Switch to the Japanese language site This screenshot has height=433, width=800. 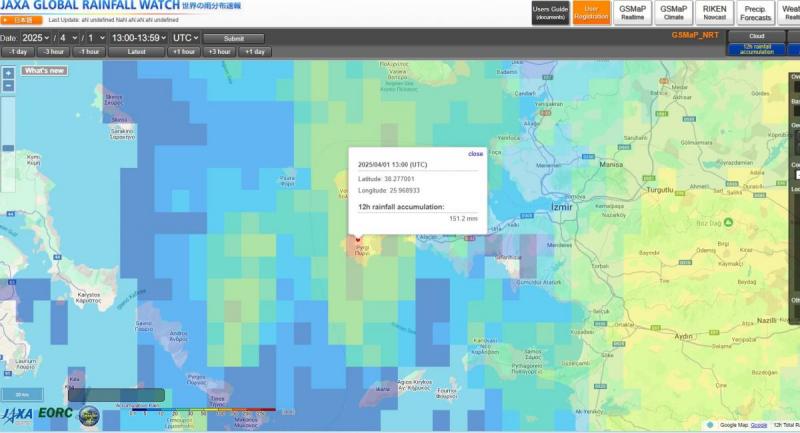coord(21,20)
